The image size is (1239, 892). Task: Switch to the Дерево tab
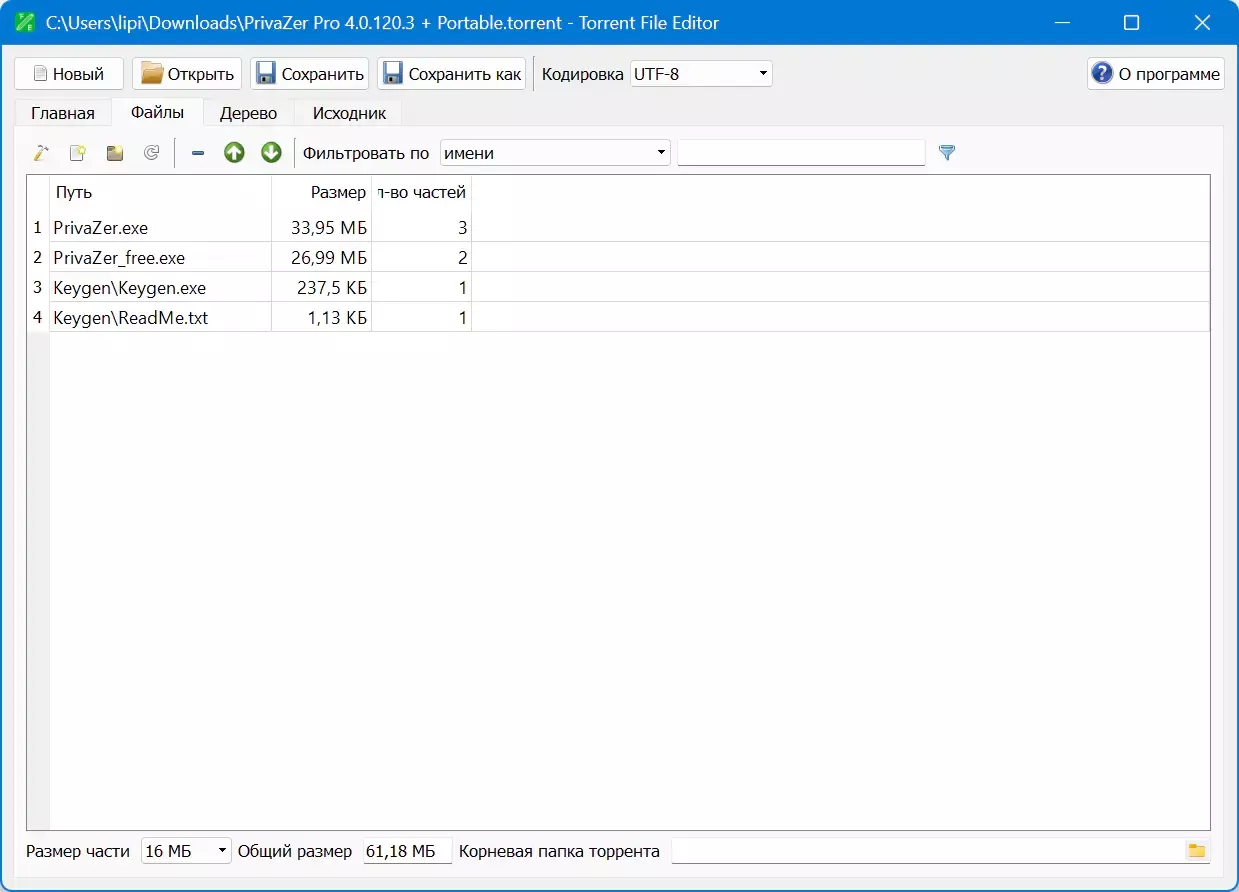pos(248,113)
